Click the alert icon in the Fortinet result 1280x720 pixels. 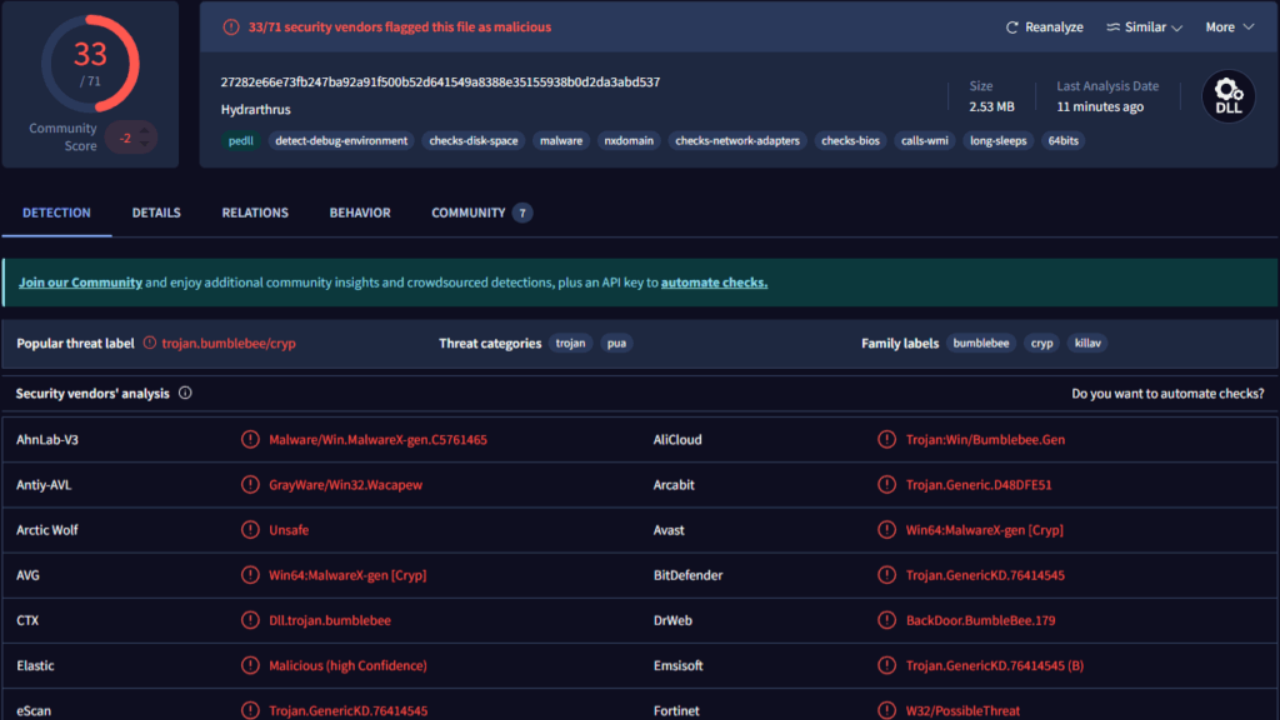(887, 711)
